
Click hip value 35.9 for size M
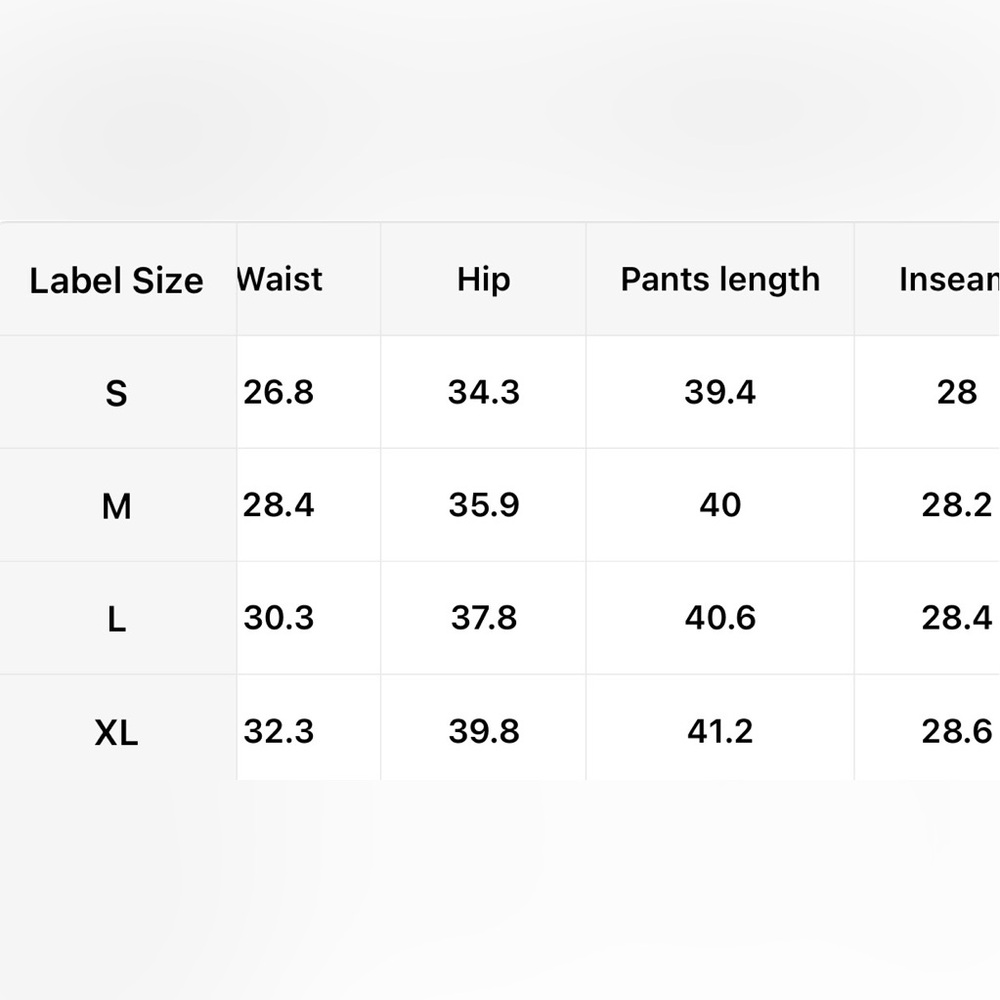484,505
